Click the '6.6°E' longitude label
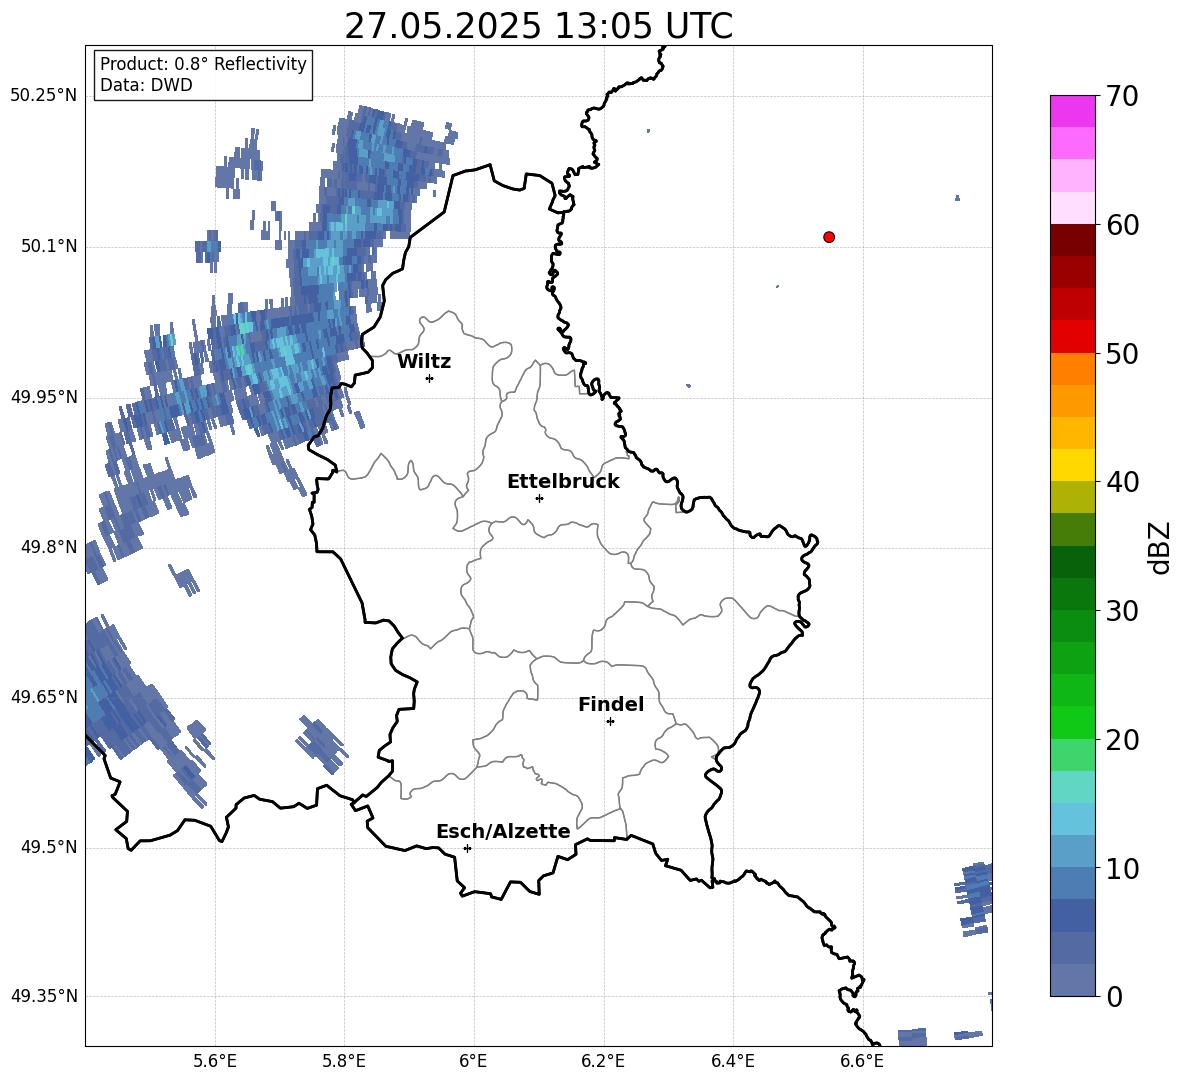 (x=862, y=1061)
